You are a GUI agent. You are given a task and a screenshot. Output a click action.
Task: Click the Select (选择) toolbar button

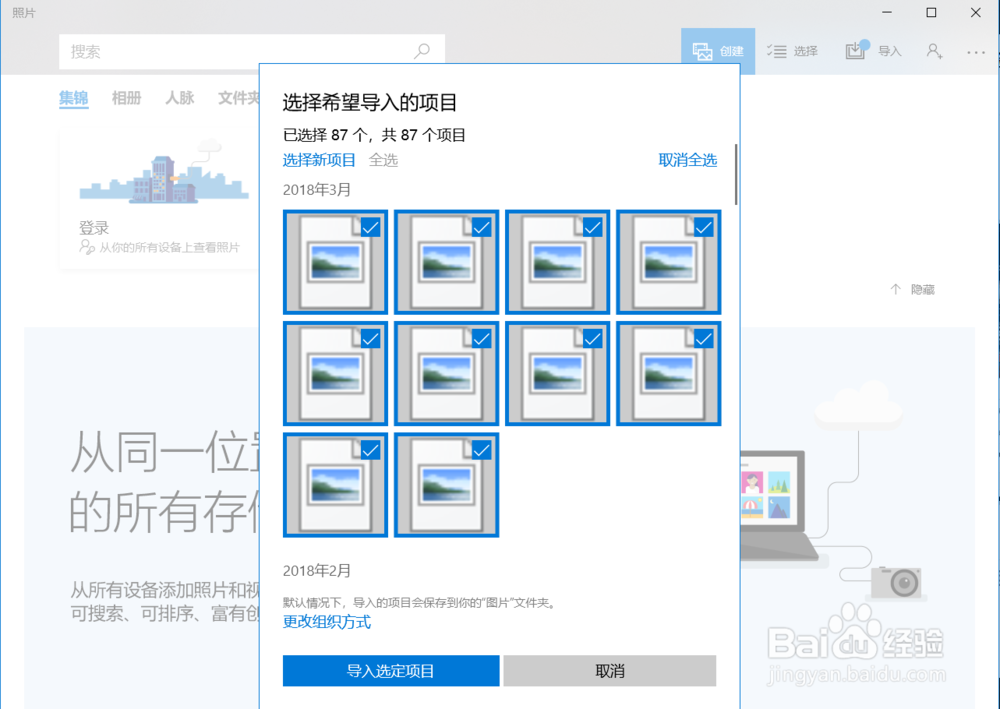(792, 51)
